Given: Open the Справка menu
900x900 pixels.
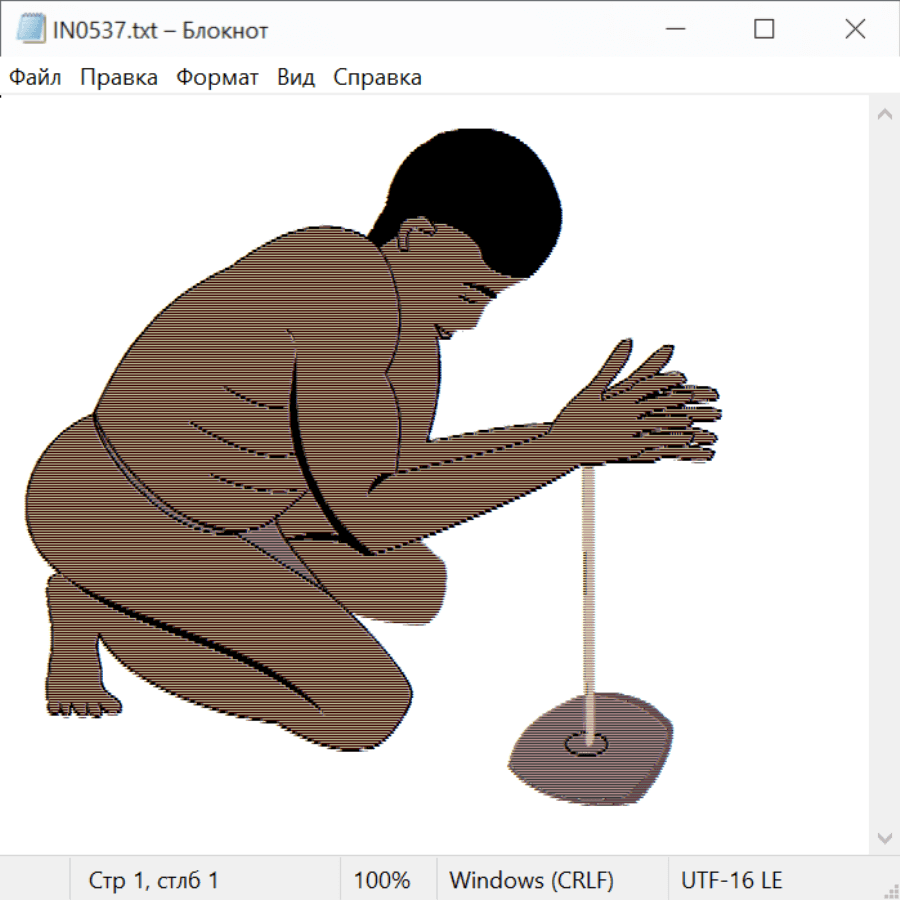Looking at the screenshot, I should [x=377, y=78].
